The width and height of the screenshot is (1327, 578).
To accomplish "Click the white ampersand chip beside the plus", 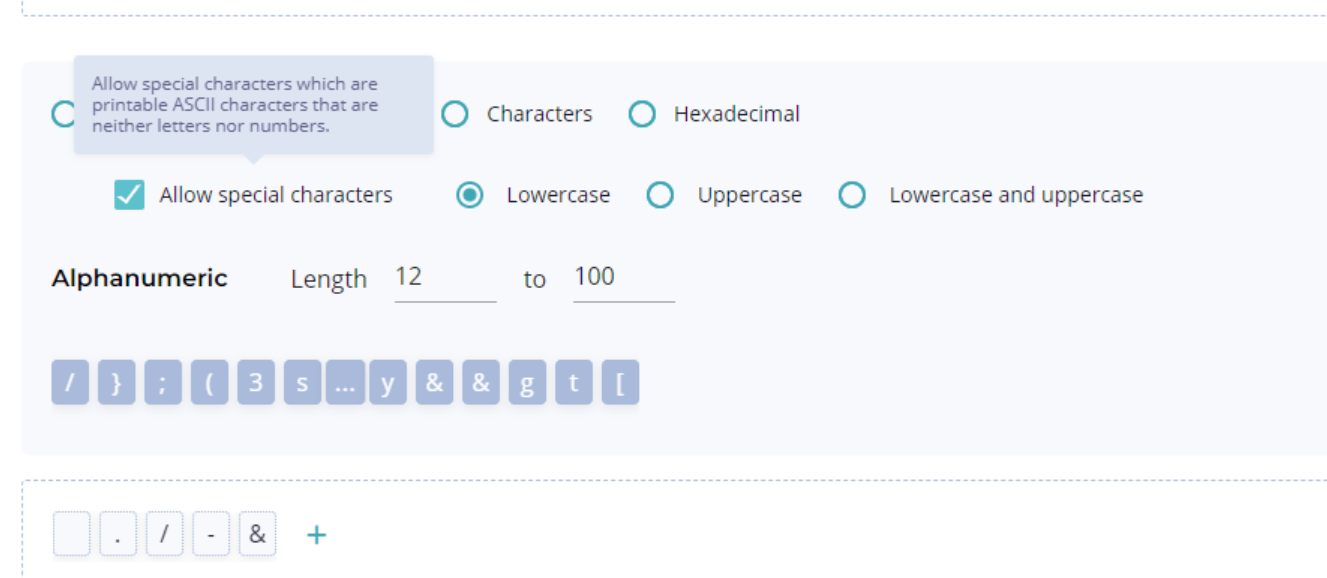I will point(257,535).
